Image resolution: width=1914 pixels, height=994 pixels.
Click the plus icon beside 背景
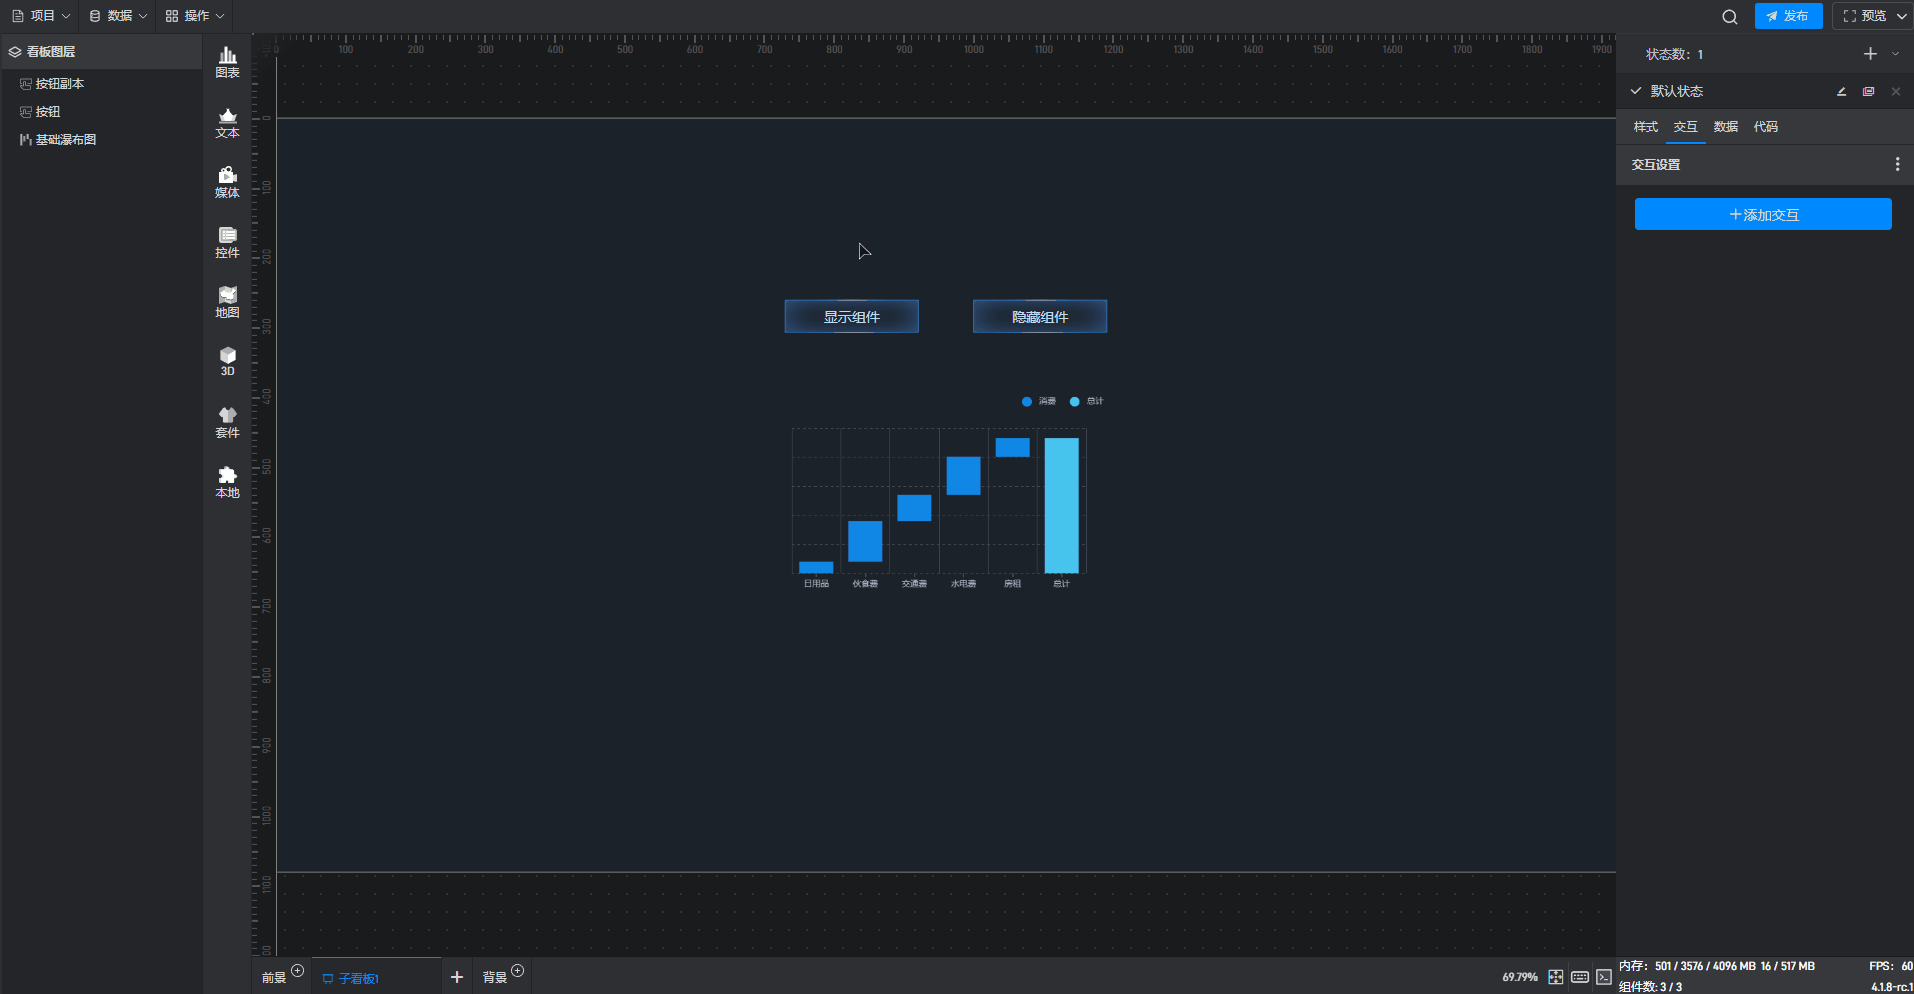coord(517,970)
